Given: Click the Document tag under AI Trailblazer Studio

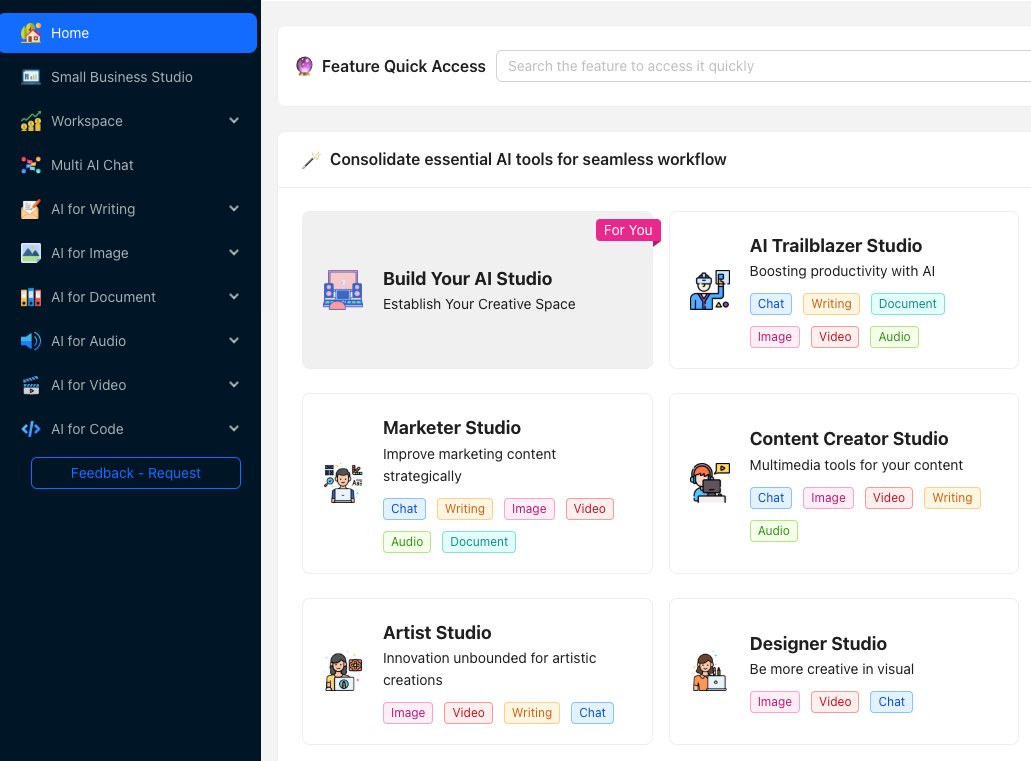Looking at the screenshot, I should [907, 304].
